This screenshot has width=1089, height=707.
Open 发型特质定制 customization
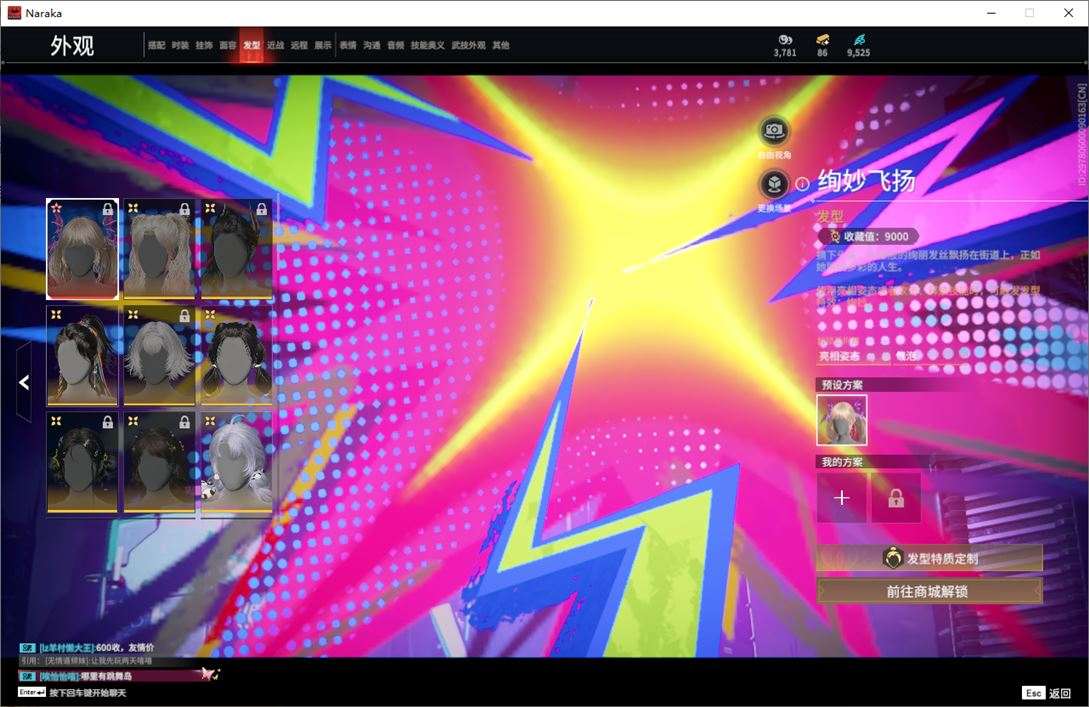coord(929,558)
